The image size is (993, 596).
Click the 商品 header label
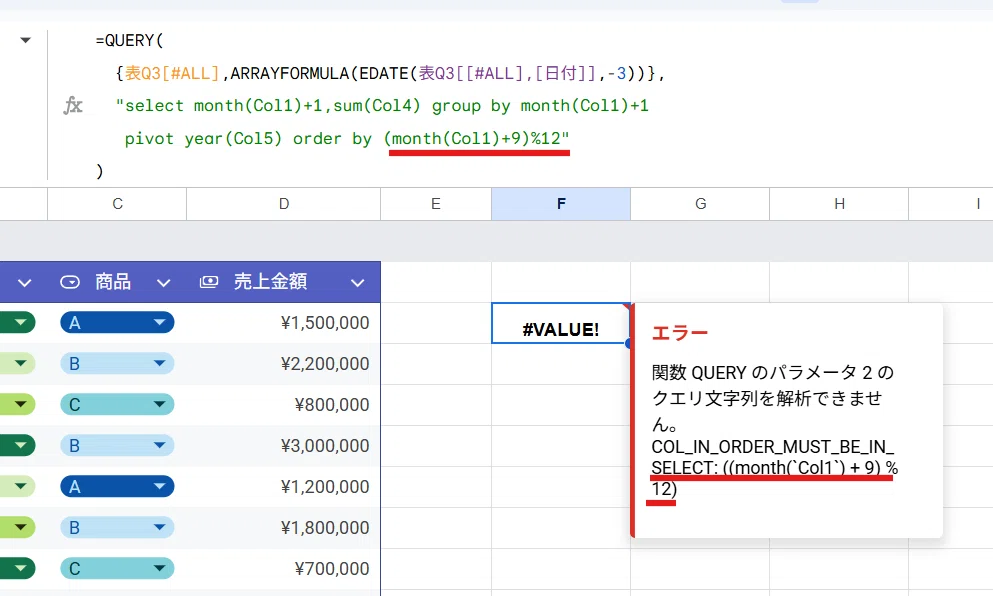tap(113, 282)
